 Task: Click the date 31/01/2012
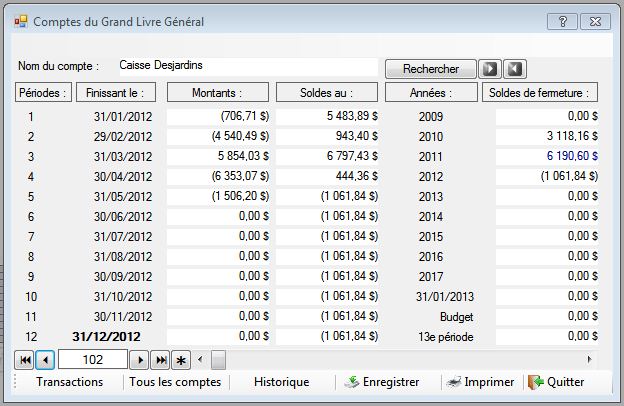tap(123, 117)
